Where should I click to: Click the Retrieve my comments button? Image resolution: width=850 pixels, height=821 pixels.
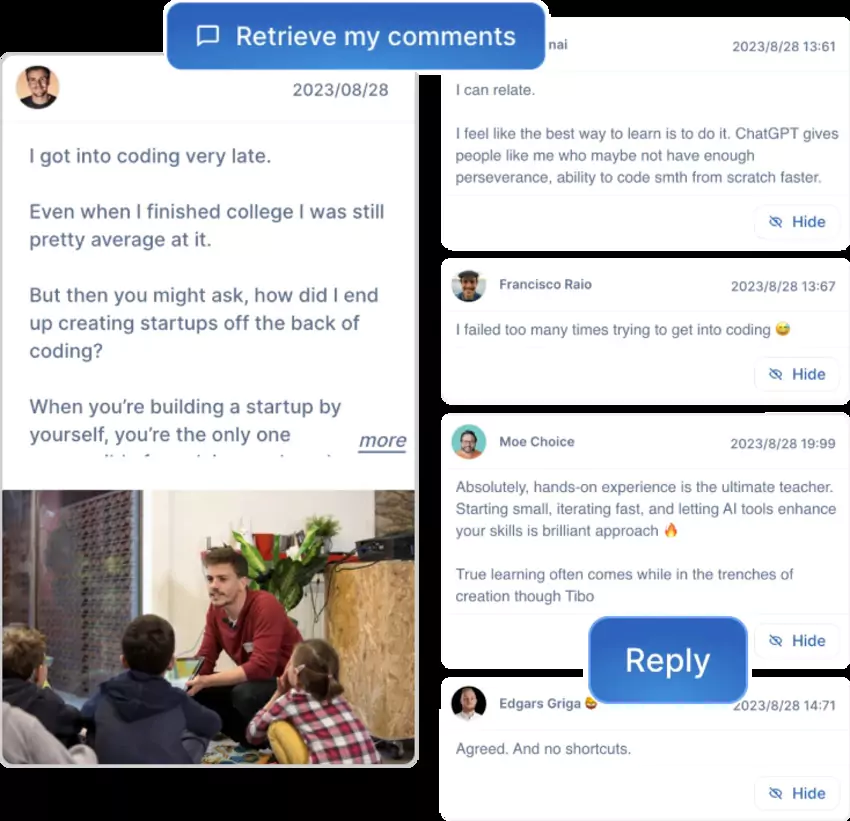click(356, 36)
